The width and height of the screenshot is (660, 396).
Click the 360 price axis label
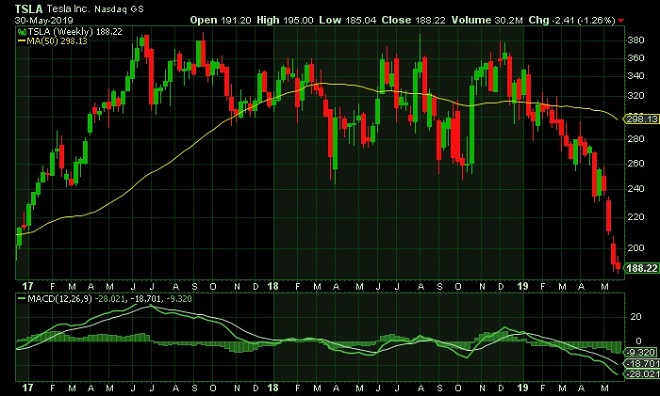pos(636,58)
